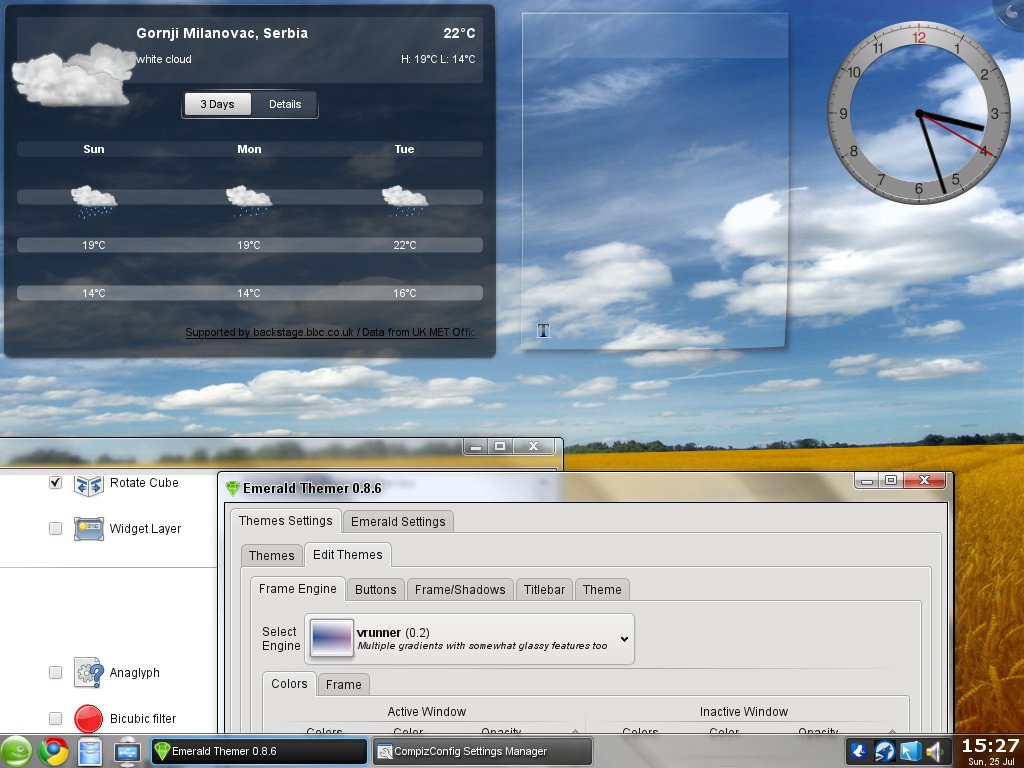Click the Active Window column header
The height and width of the screenshot is (768, 1024).
point(426,711)
